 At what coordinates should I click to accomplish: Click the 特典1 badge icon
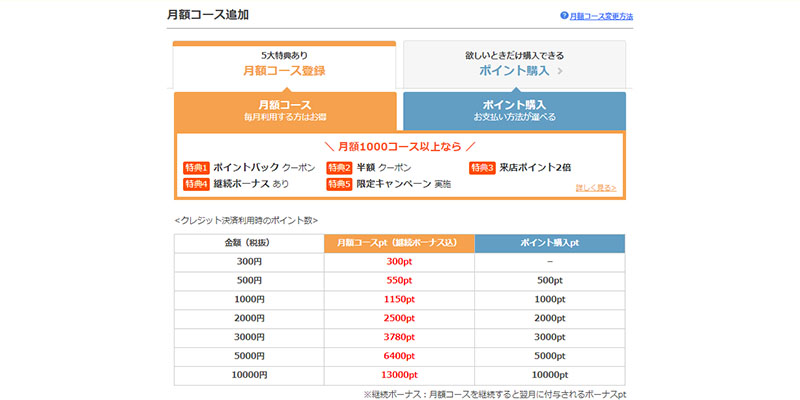pyautogui.click(x=195, y=167)
